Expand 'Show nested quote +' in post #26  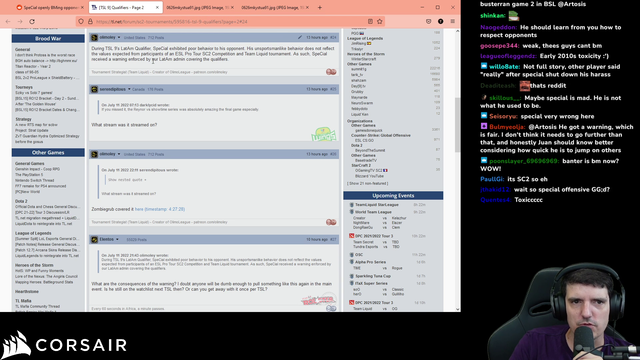pos(127,180)
